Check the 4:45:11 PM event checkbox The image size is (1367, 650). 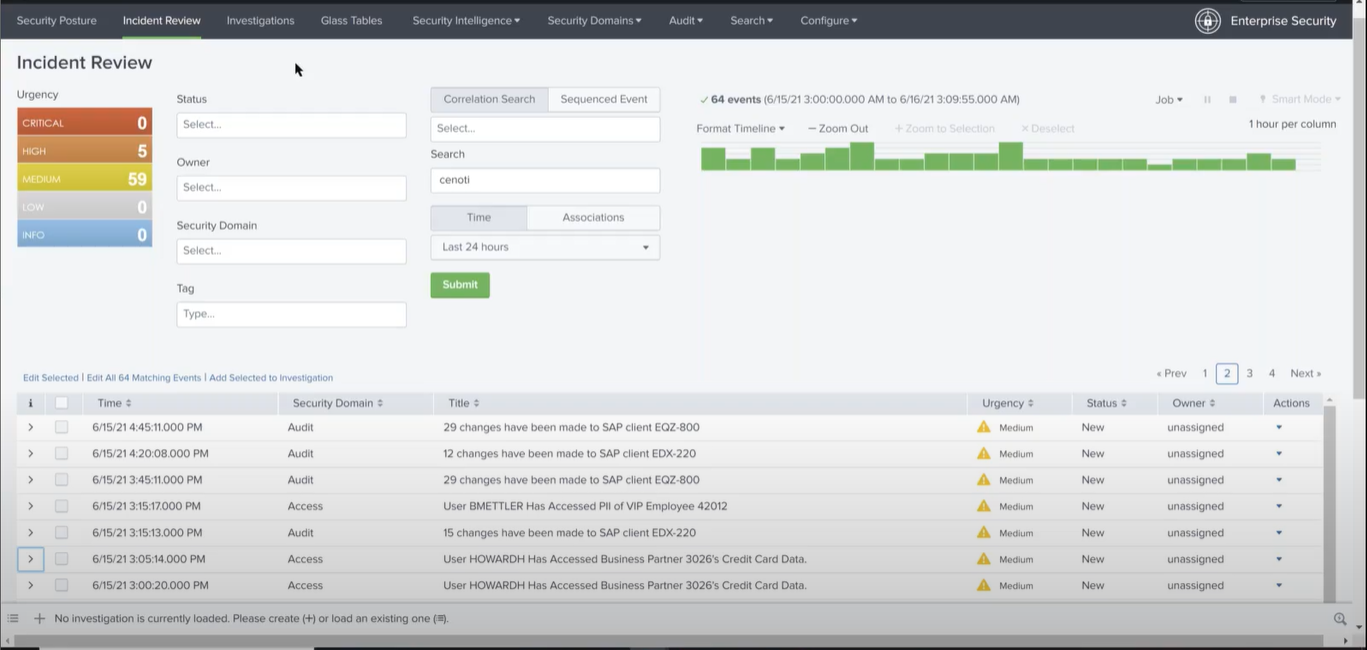[61, 427]
